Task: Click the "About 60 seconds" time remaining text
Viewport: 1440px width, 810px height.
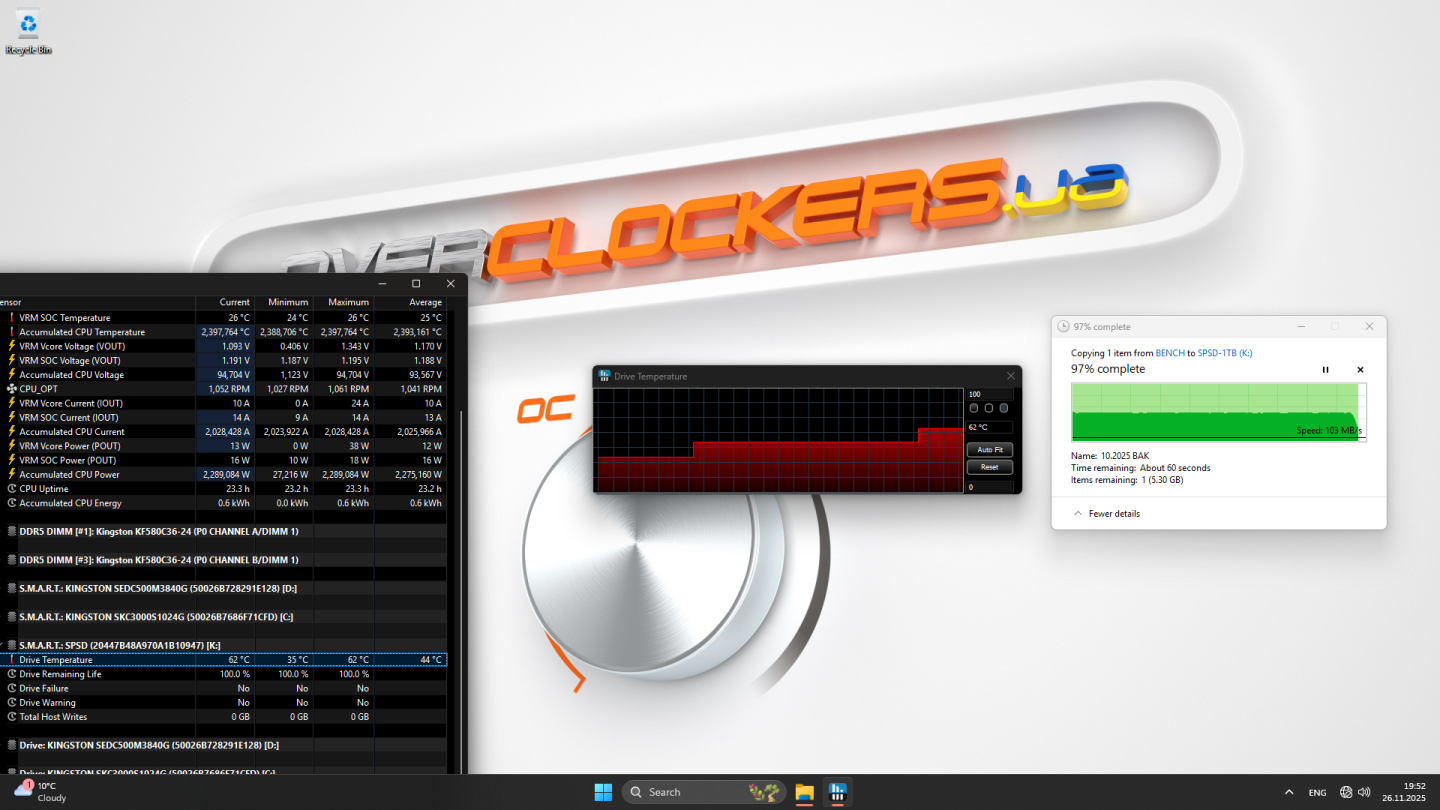Action: 1175,468
